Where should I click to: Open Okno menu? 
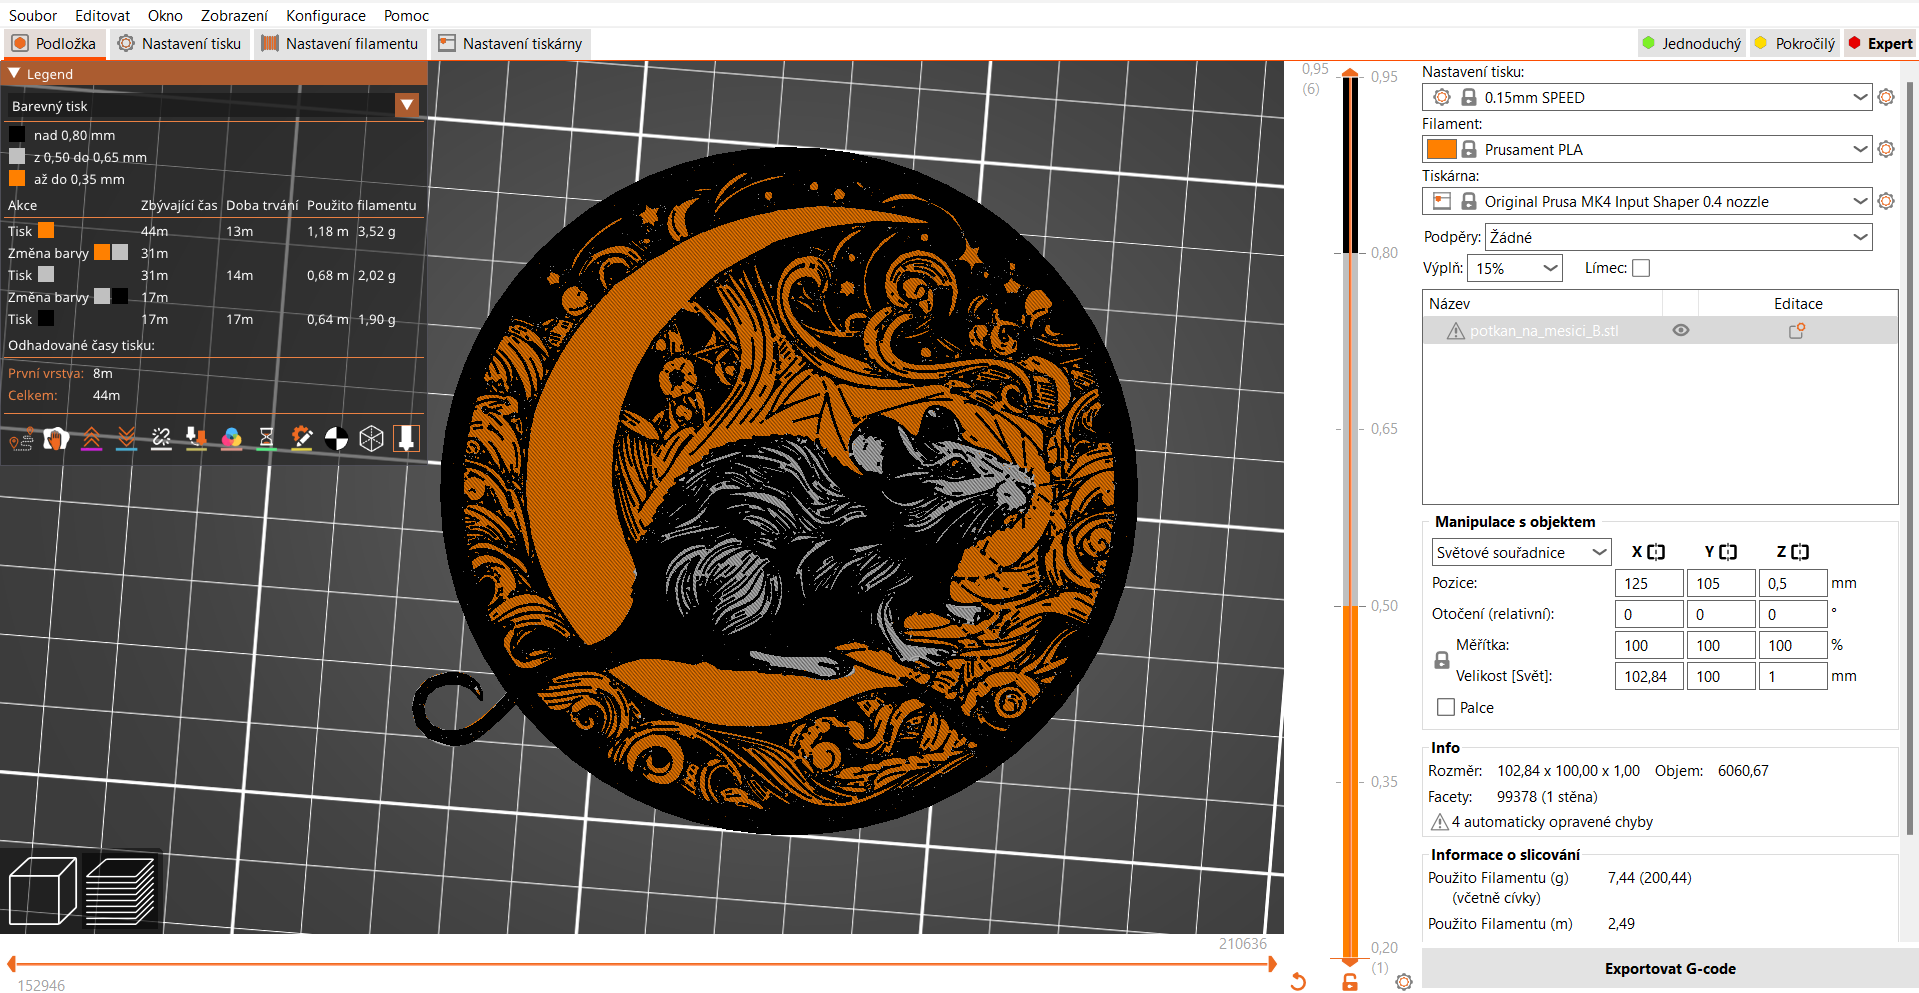pyautogui.click(x=165, y=15)
